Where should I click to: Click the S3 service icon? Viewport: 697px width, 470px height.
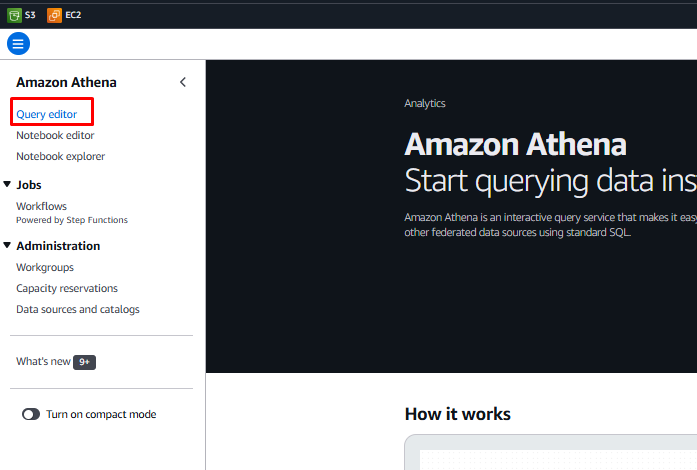14,15
